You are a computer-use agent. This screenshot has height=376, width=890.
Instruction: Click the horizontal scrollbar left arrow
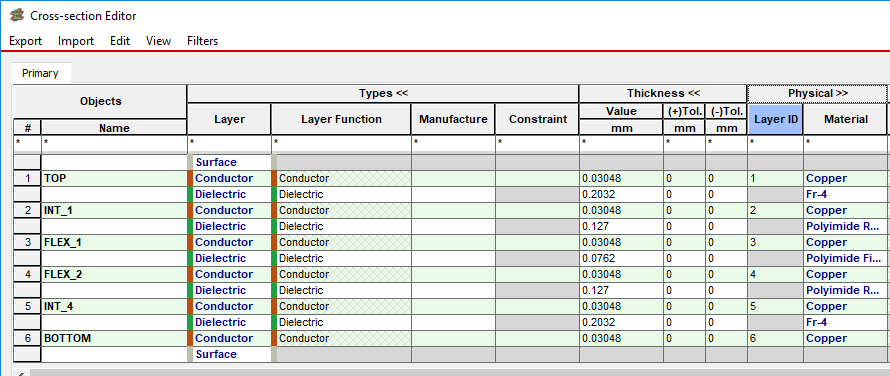click(x=22, y=373)
